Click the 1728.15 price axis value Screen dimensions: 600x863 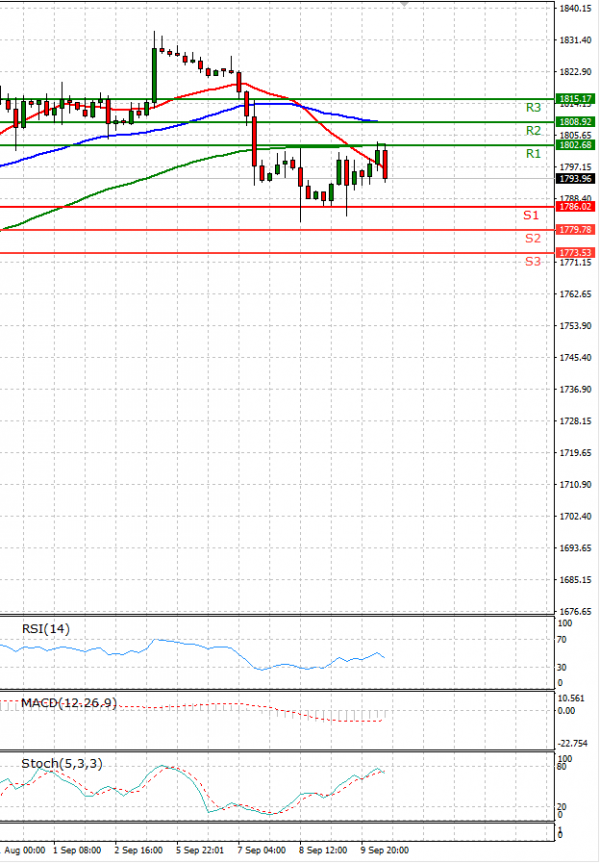tap(575, 421)
